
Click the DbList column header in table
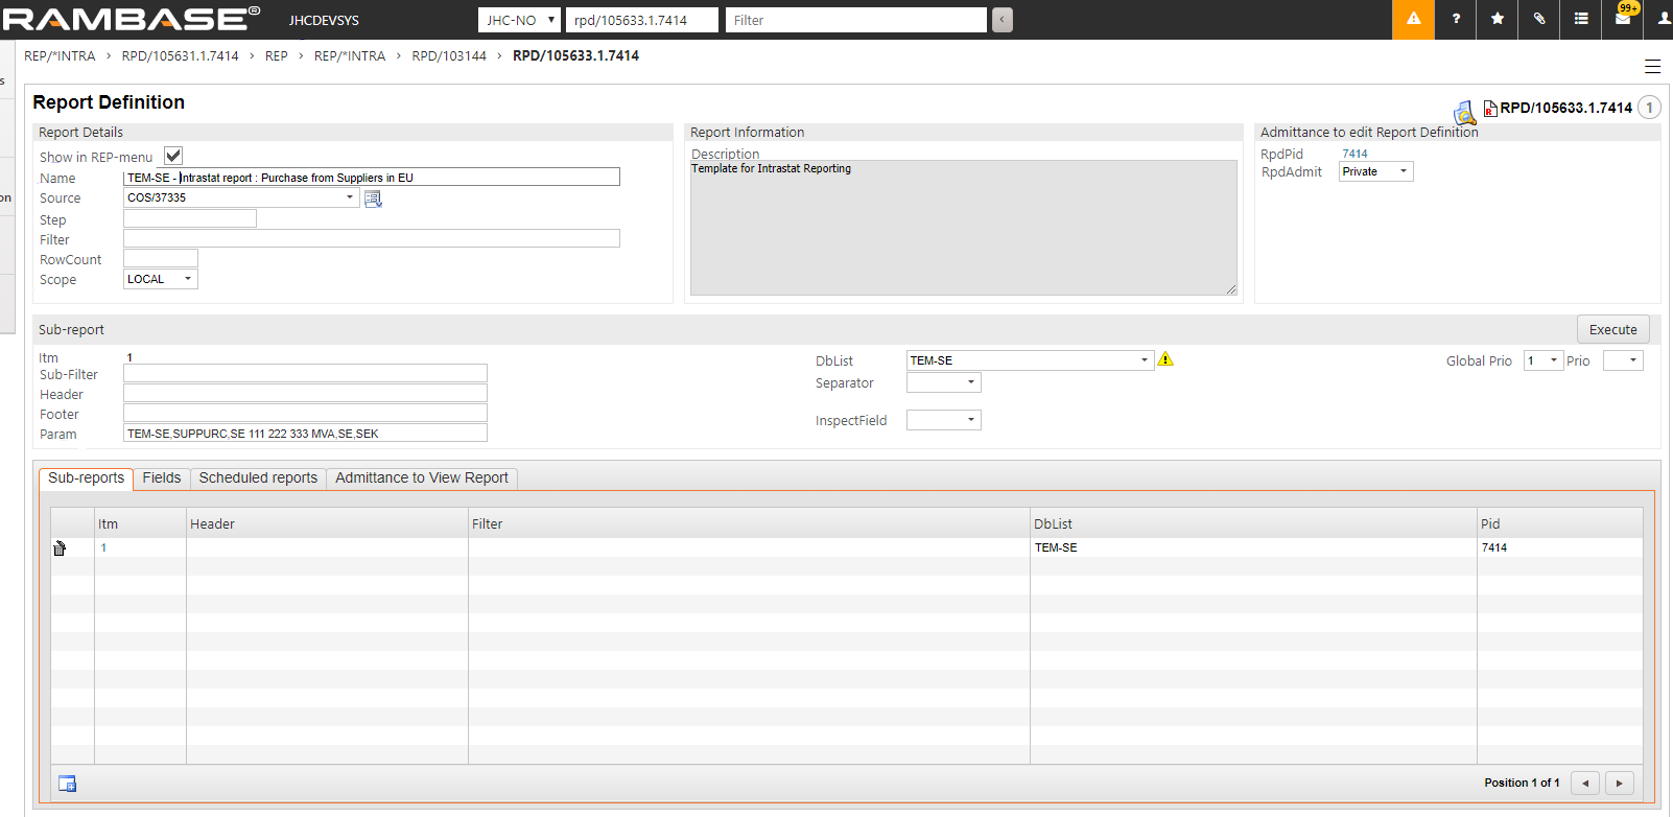point(1253,524)
